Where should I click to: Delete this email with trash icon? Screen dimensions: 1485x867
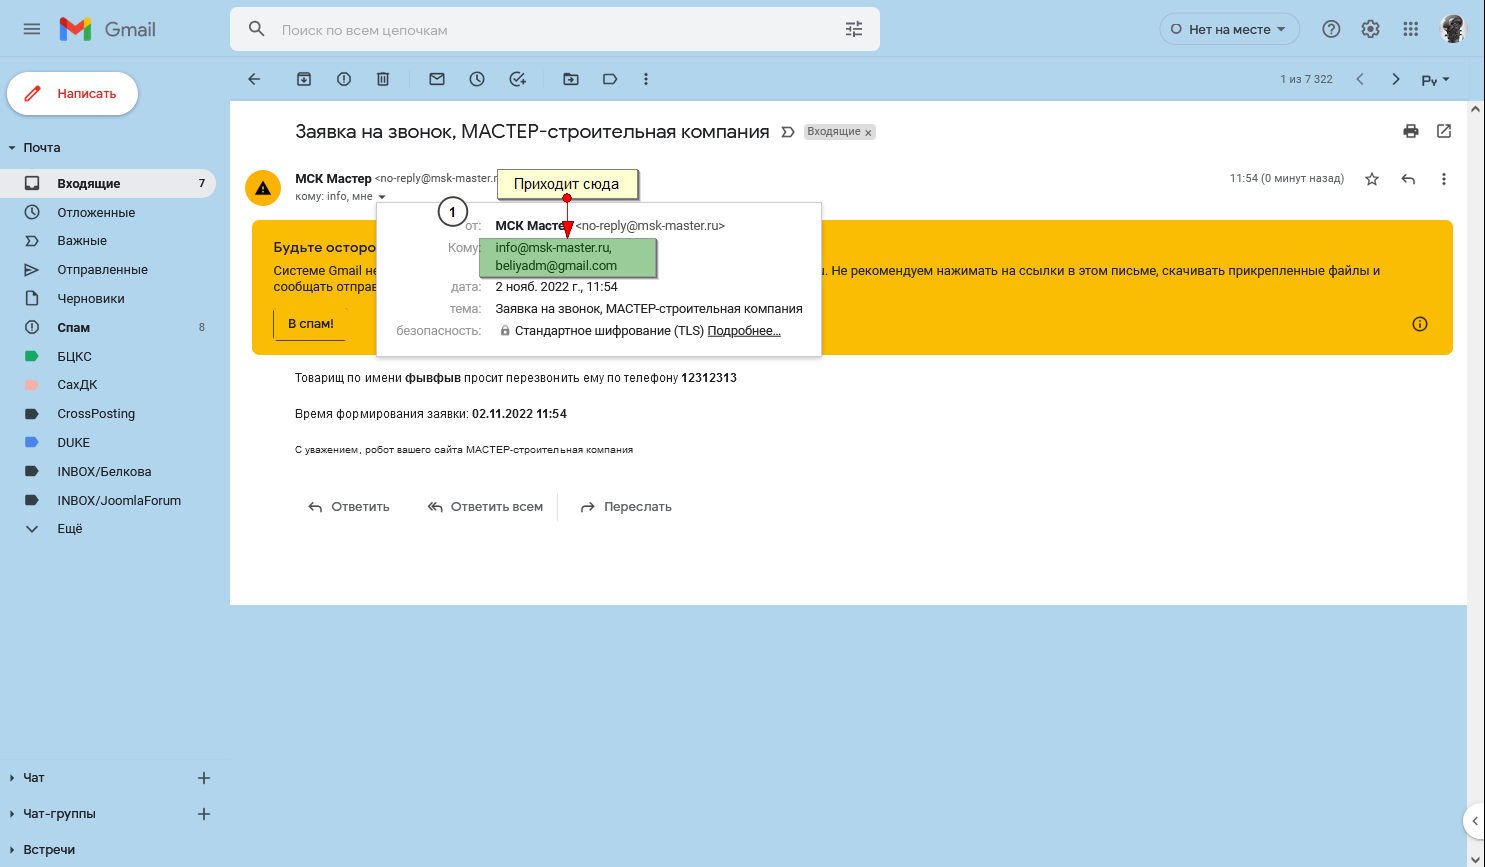pyautogui.click(x=383, y=79)
